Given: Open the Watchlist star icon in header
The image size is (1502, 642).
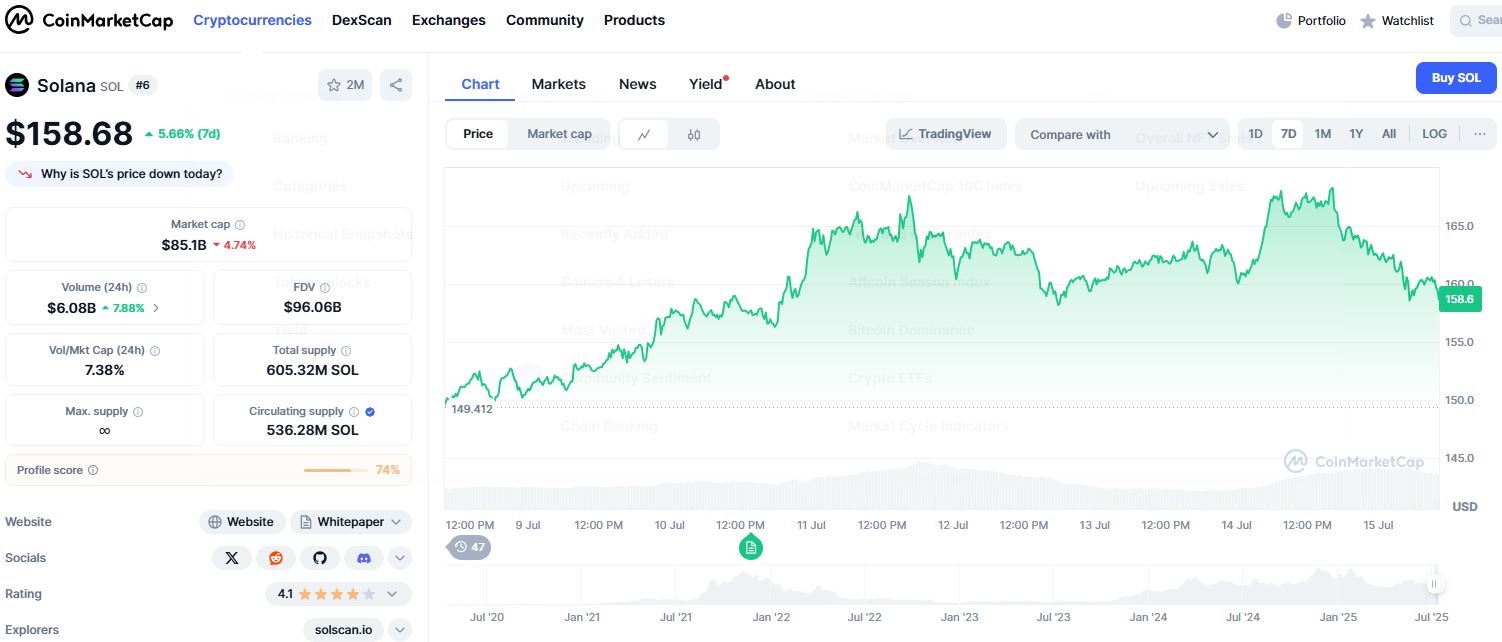Looking at the screenshot, I should (1368, 21).
